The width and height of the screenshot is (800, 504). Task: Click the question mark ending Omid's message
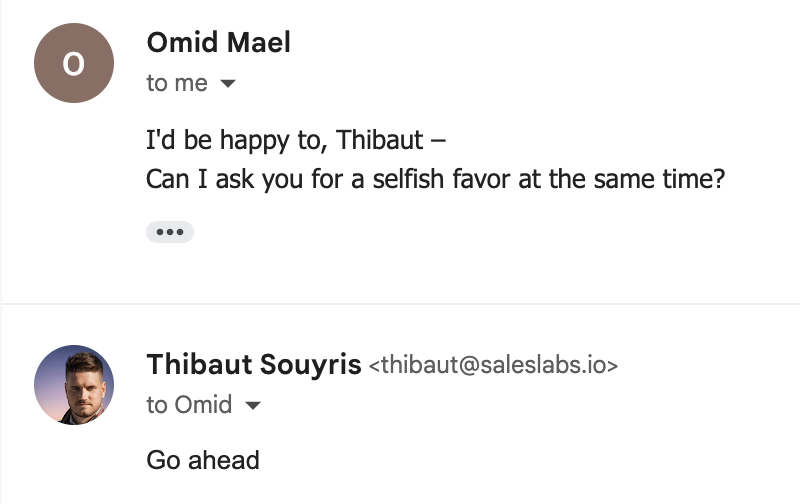[x=717, y=180]
